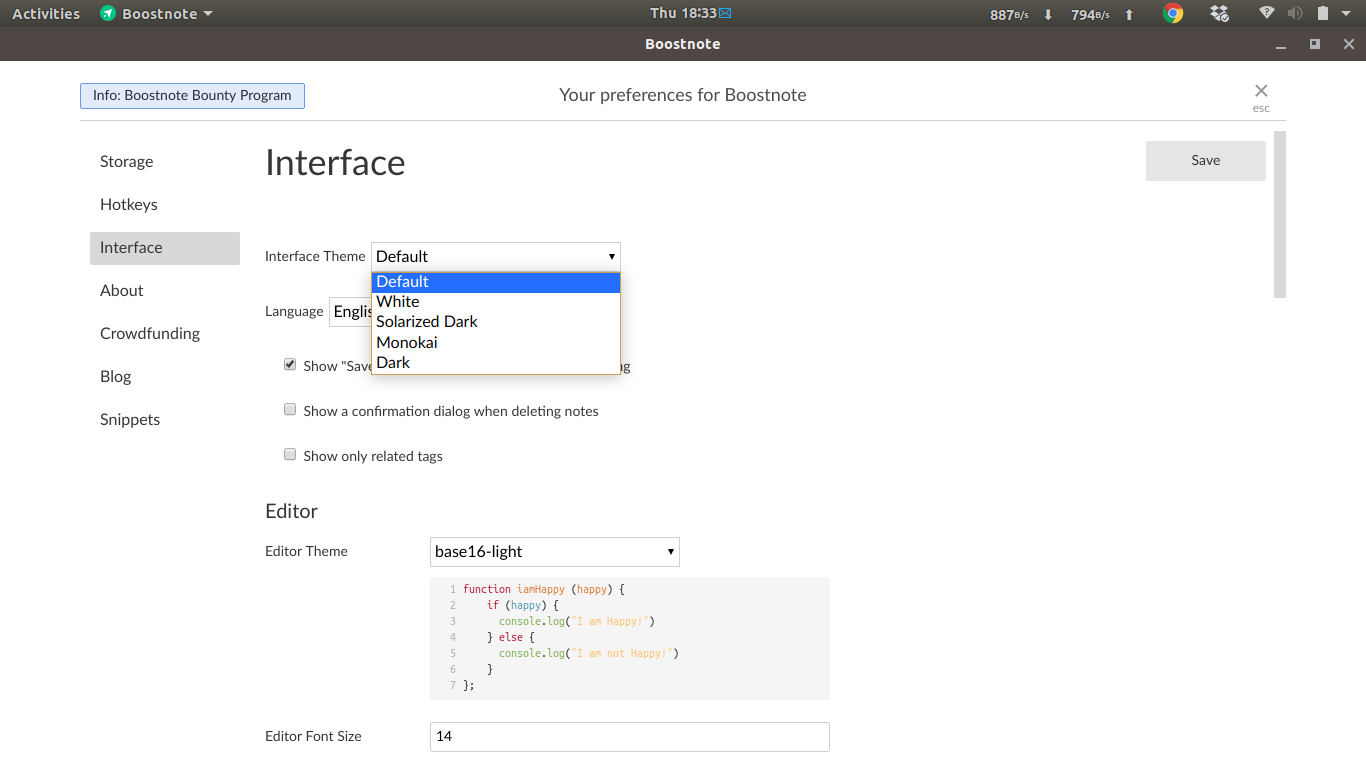Open the Storage preferences tab

tap(165, 161)
